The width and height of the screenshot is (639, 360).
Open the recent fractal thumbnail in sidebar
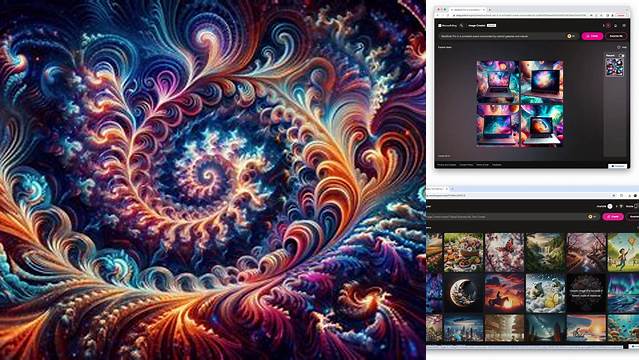615,67
